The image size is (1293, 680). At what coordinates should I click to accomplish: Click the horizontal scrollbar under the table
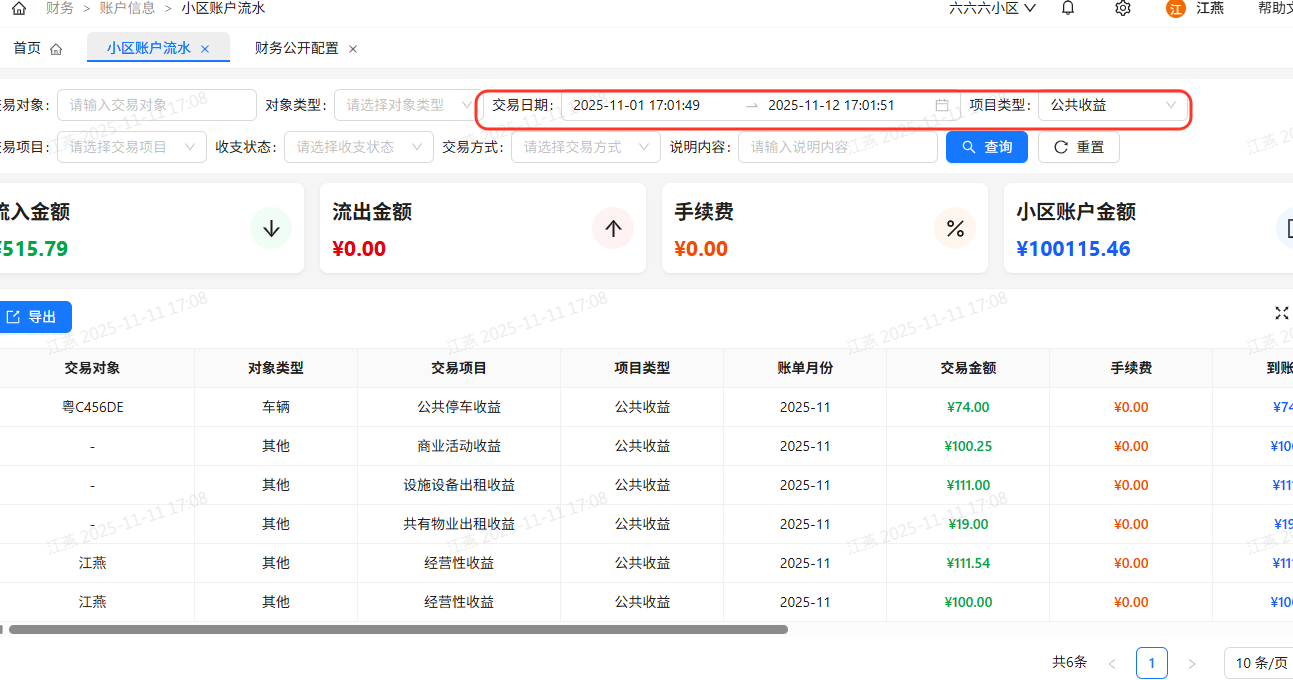tap(398, 629)
